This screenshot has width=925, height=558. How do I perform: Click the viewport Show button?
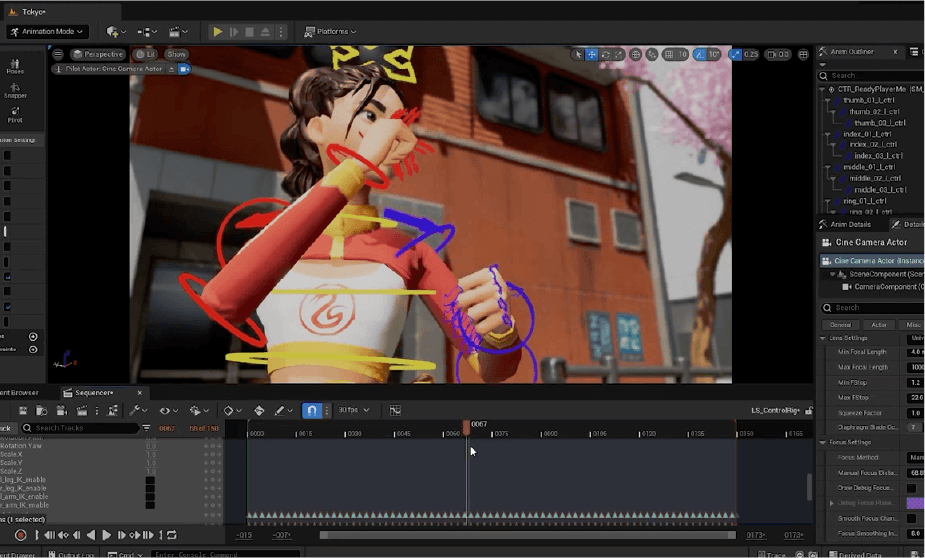pyautogui.click(x=176, y=54)
